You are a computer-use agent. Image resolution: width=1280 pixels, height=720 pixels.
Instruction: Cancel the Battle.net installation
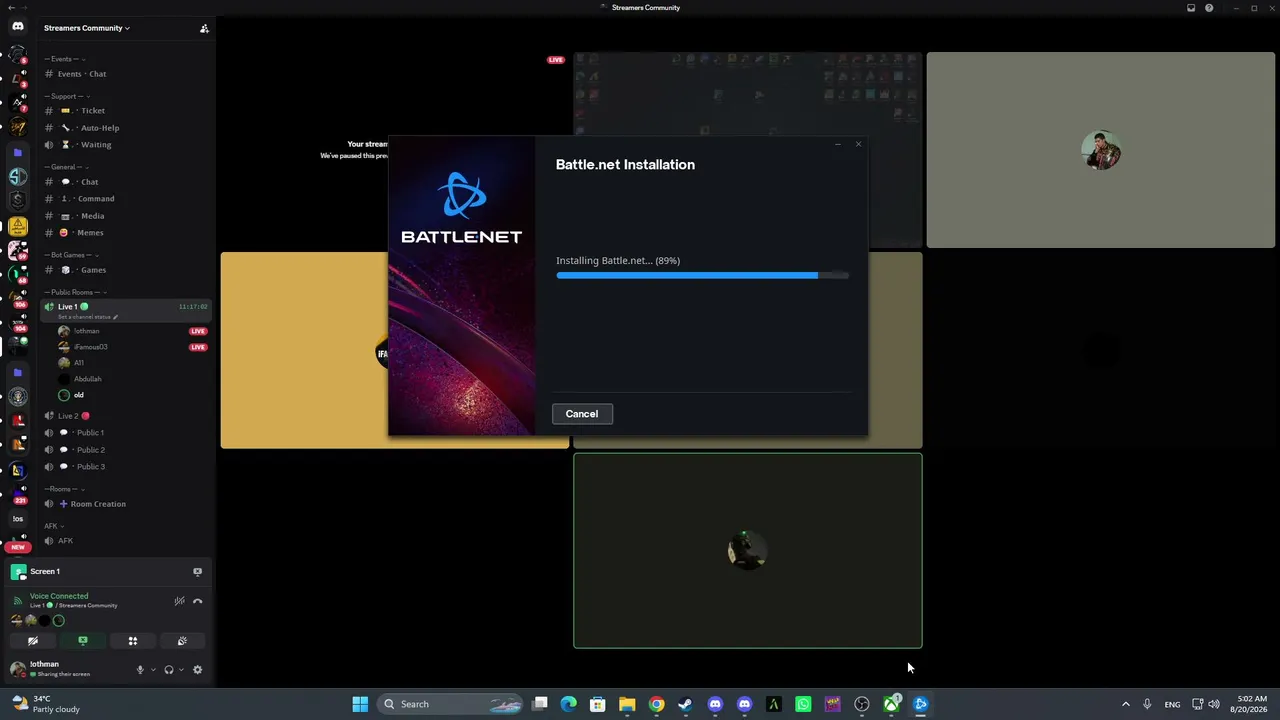pos(582,414)
